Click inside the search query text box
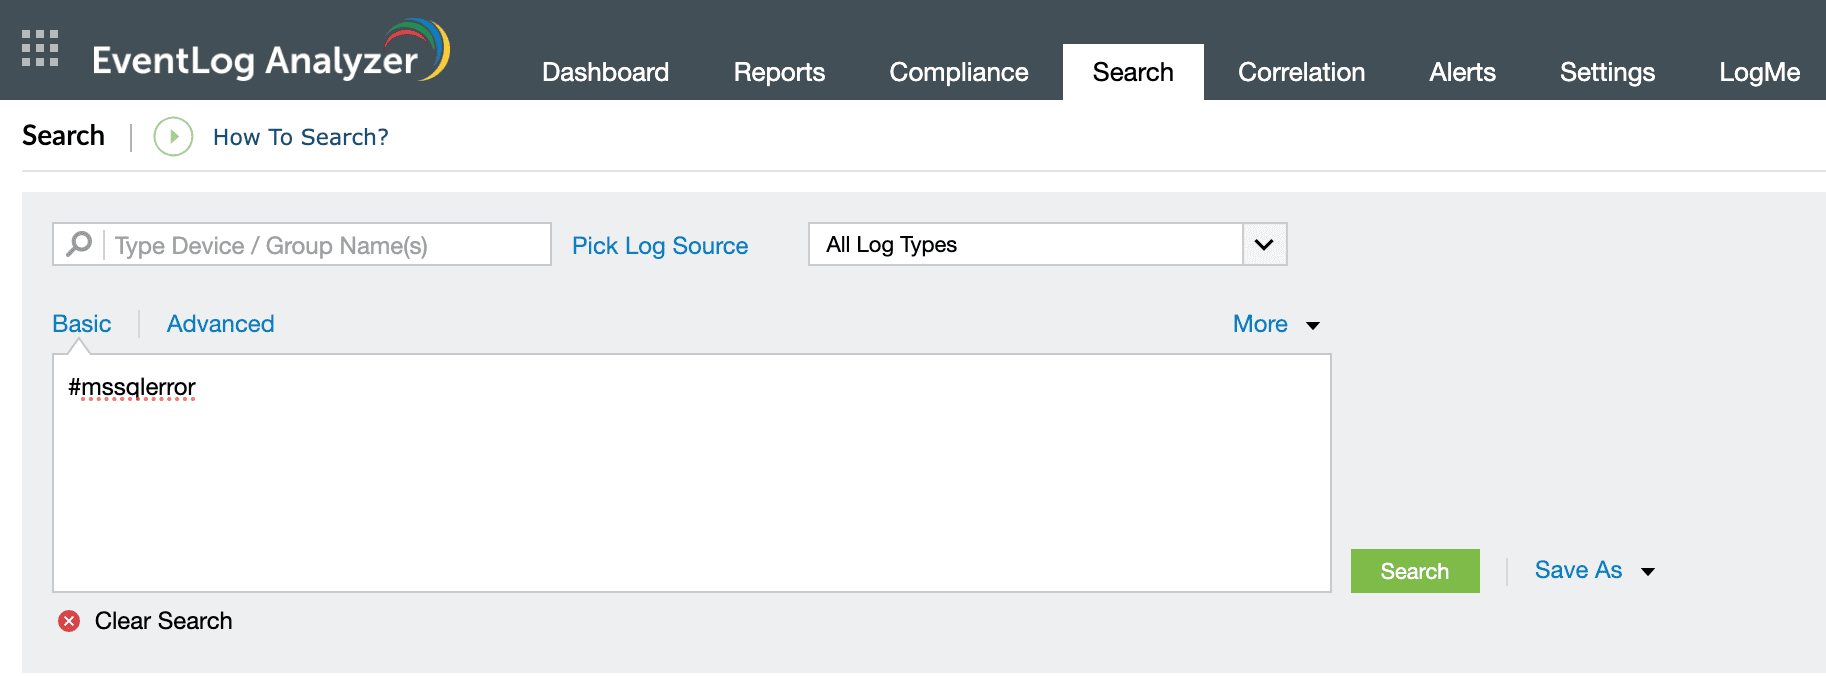This screenshot has height=676, width=1826. coord(690,480)
